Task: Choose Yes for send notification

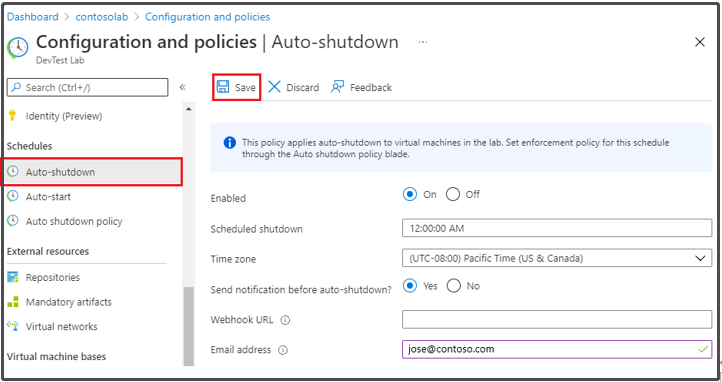Action: tap(409, 286)
